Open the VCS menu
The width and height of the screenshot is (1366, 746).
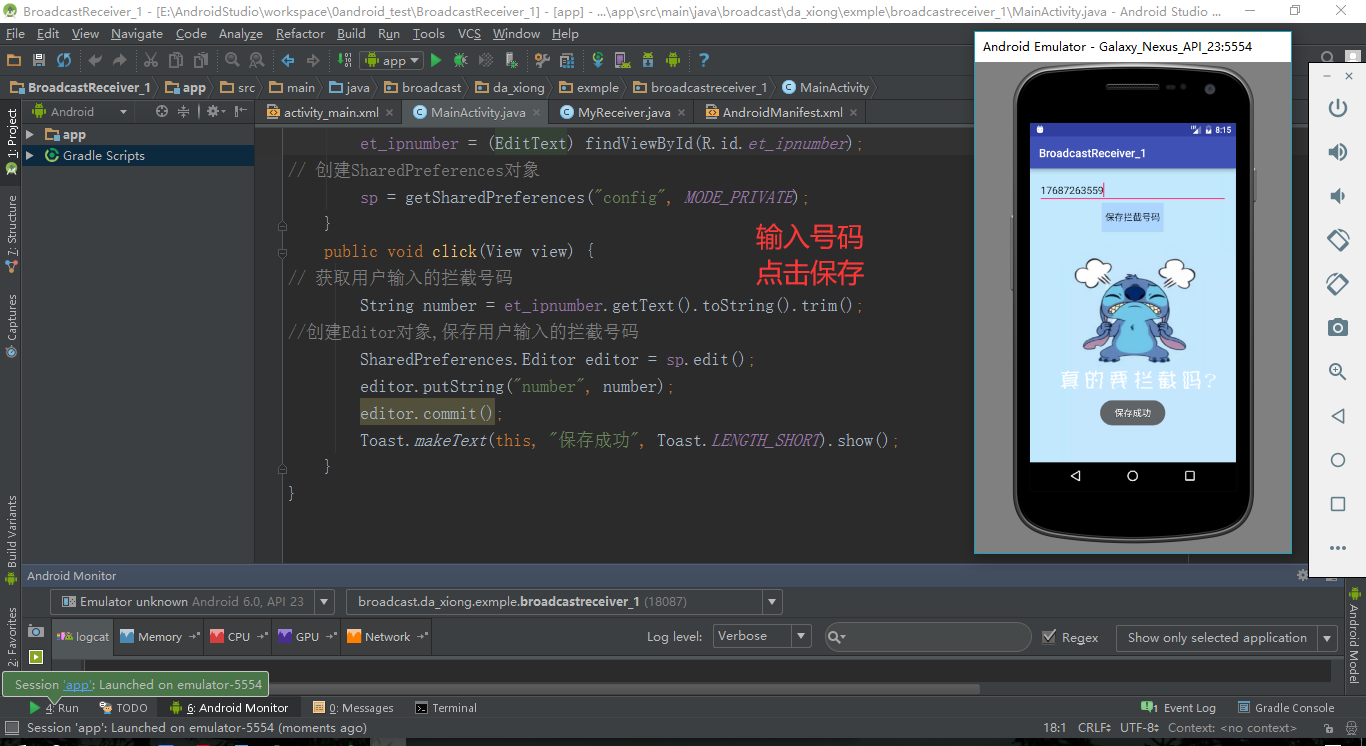pos(469,33)
